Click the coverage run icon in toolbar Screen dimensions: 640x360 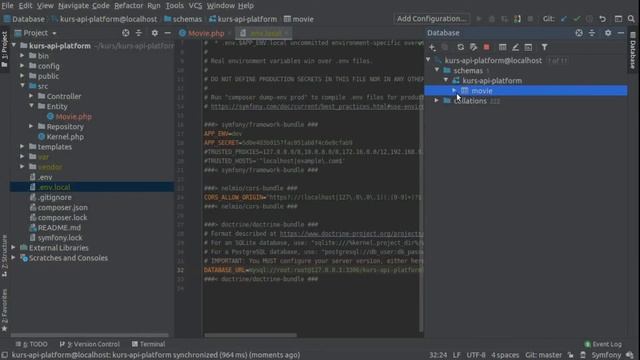tap(504, 19)
